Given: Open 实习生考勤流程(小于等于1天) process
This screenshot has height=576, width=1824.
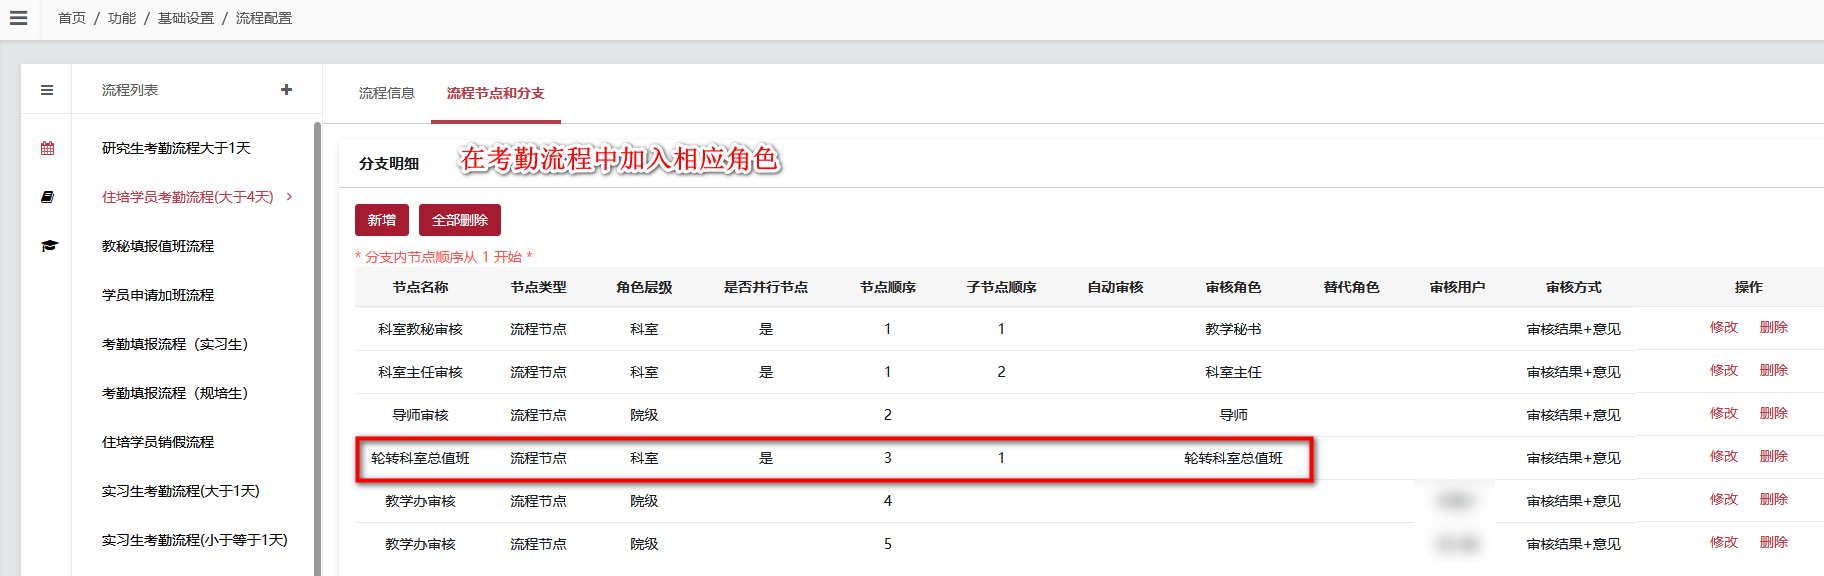Looking at the screenshot, I should pos(194,540).
